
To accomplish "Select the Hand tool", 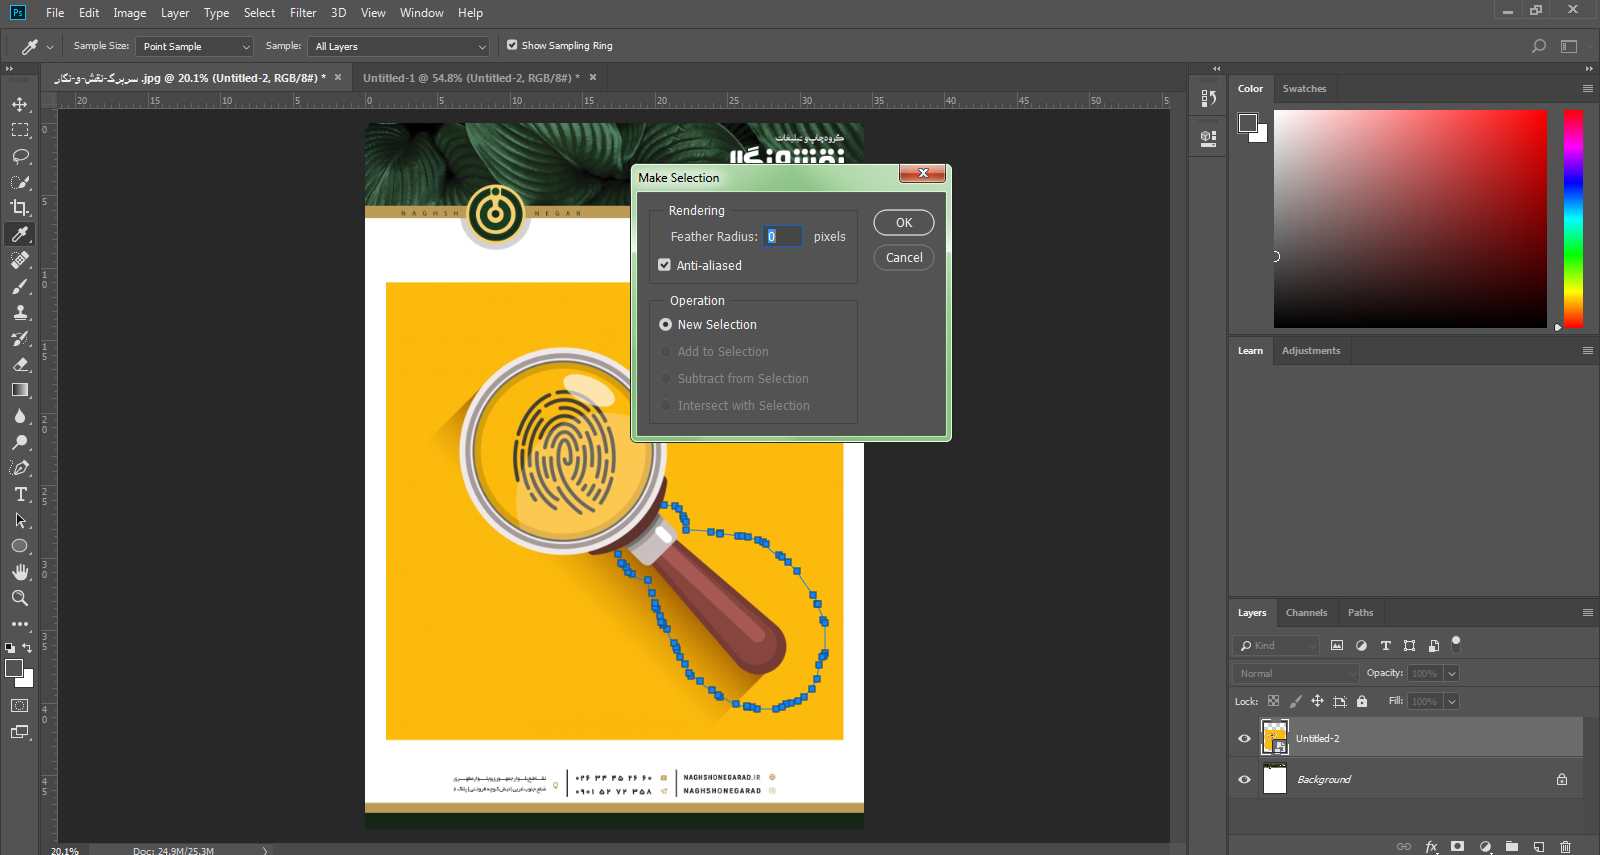I will click(20, 572).
